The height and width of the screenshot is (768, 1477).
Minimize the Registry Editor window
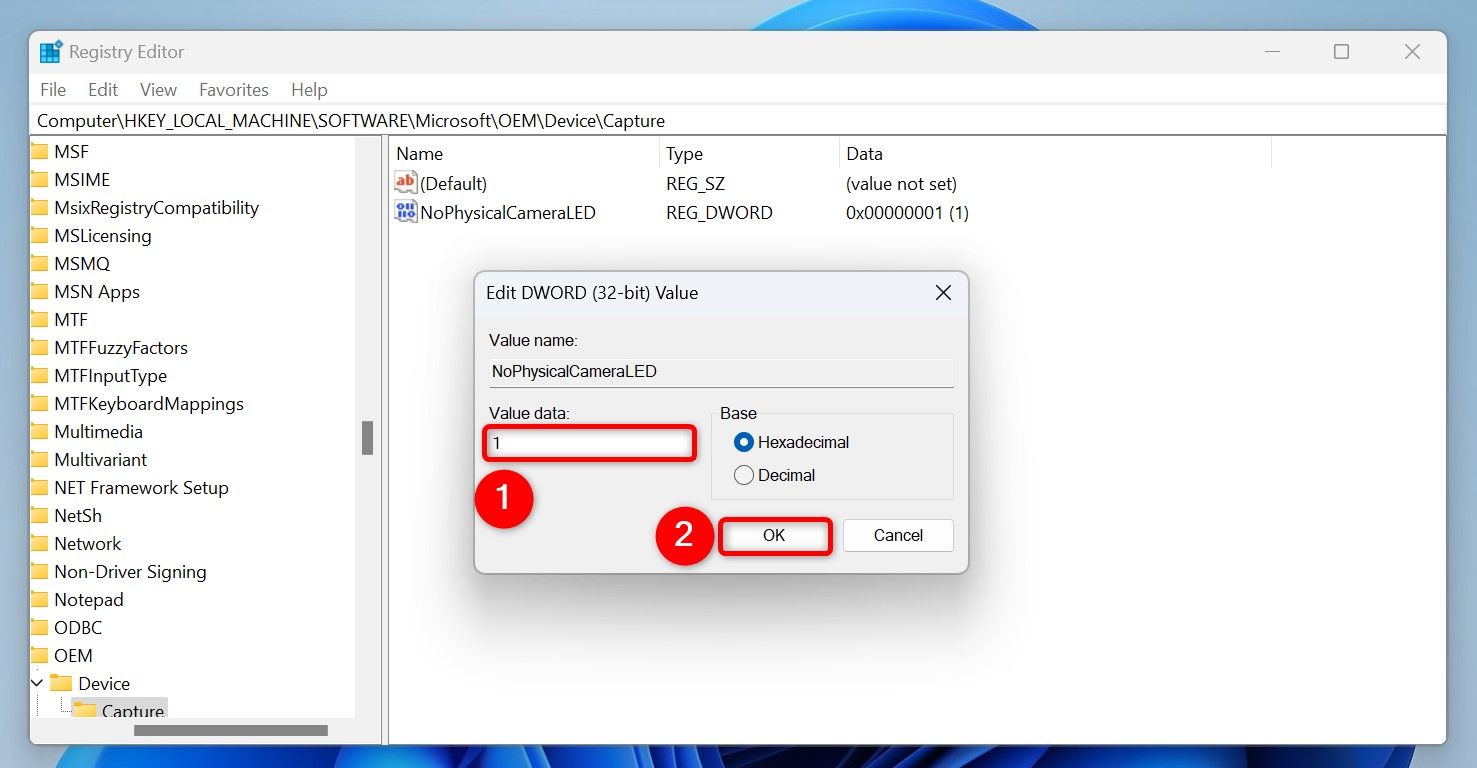[x=1271, y=52]
